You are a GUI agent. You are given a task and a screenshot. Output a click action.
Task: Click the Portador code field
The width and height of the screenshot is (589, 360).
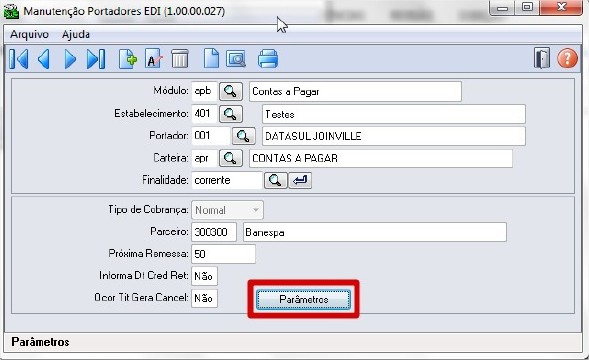click(211, 136)
